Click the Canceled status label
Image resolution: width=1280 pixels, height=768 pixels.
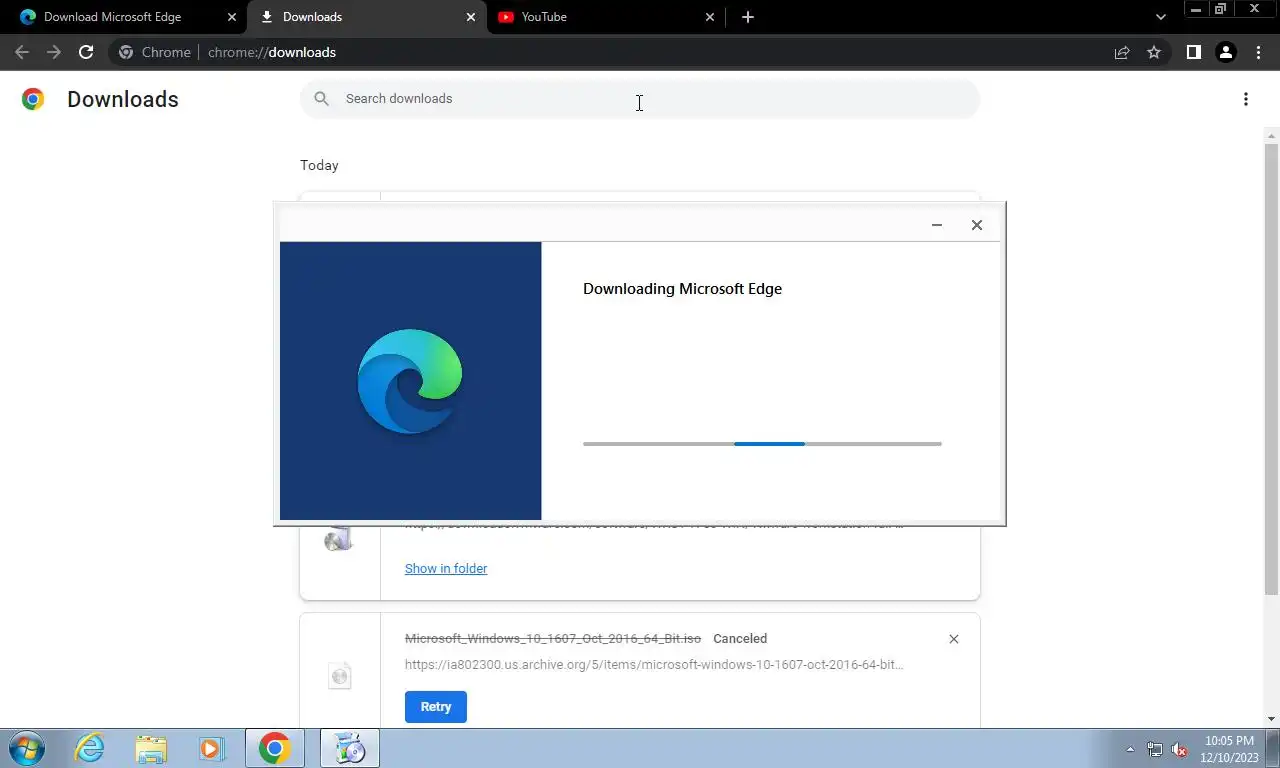click(x=740, y=639)
